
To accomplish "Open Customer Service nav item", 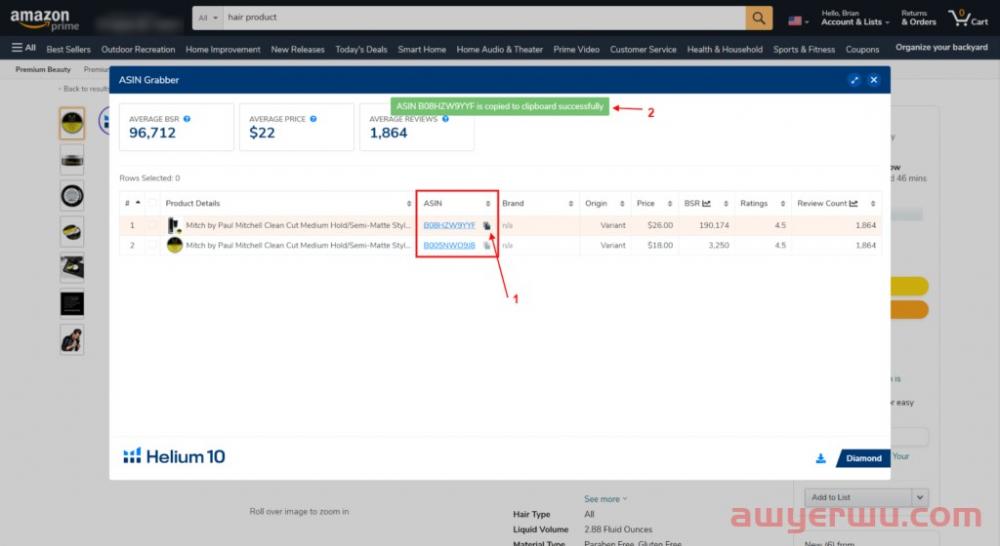I will tap(643, 49).
